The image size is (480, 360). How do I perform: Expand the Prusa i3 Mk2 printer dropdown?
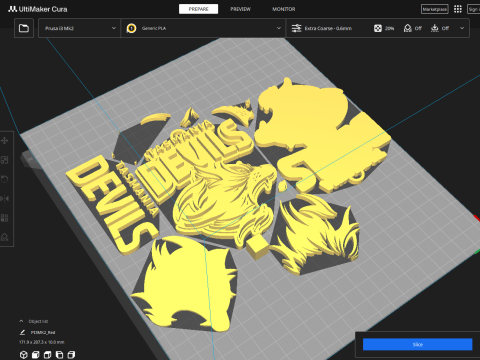pos(79,28)
